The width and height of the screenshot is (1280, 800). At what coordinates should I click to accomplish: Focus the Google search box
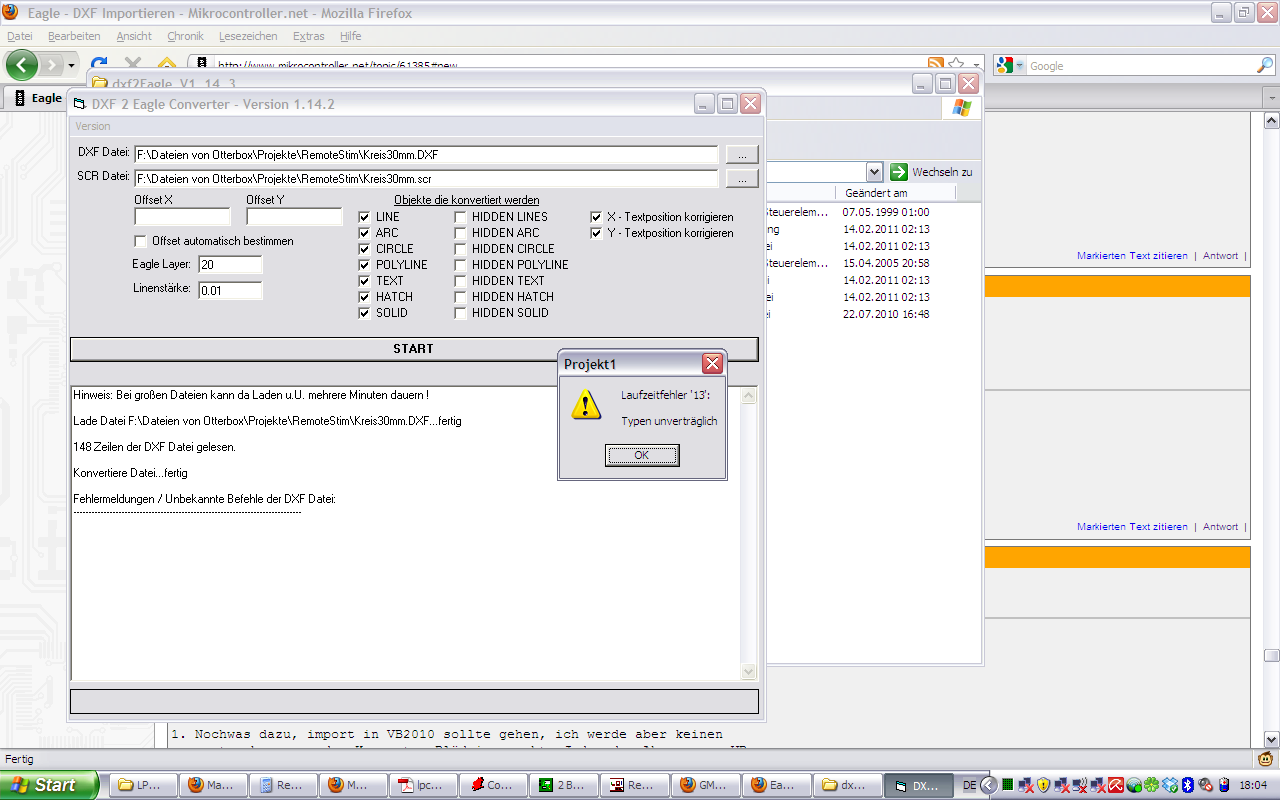(x=1140, y=66)
